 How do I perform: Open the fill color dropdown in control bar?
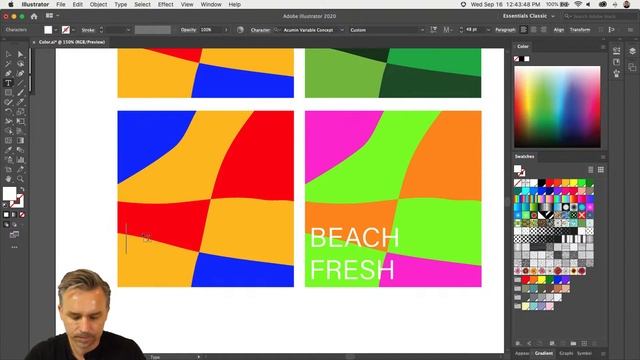point(56,30)
